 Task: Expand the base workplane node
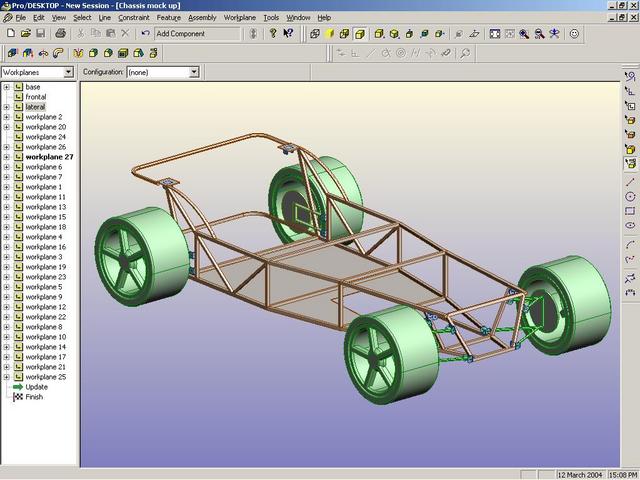pyautogui.click(x=6, y=87)
